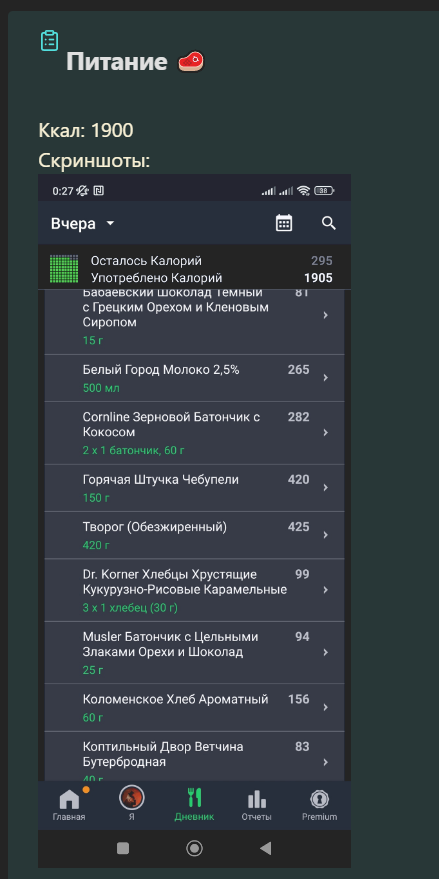Open Cornline Зерновой Батончик entry
This screenshot has height=879, width=439.
click(194, 433)
